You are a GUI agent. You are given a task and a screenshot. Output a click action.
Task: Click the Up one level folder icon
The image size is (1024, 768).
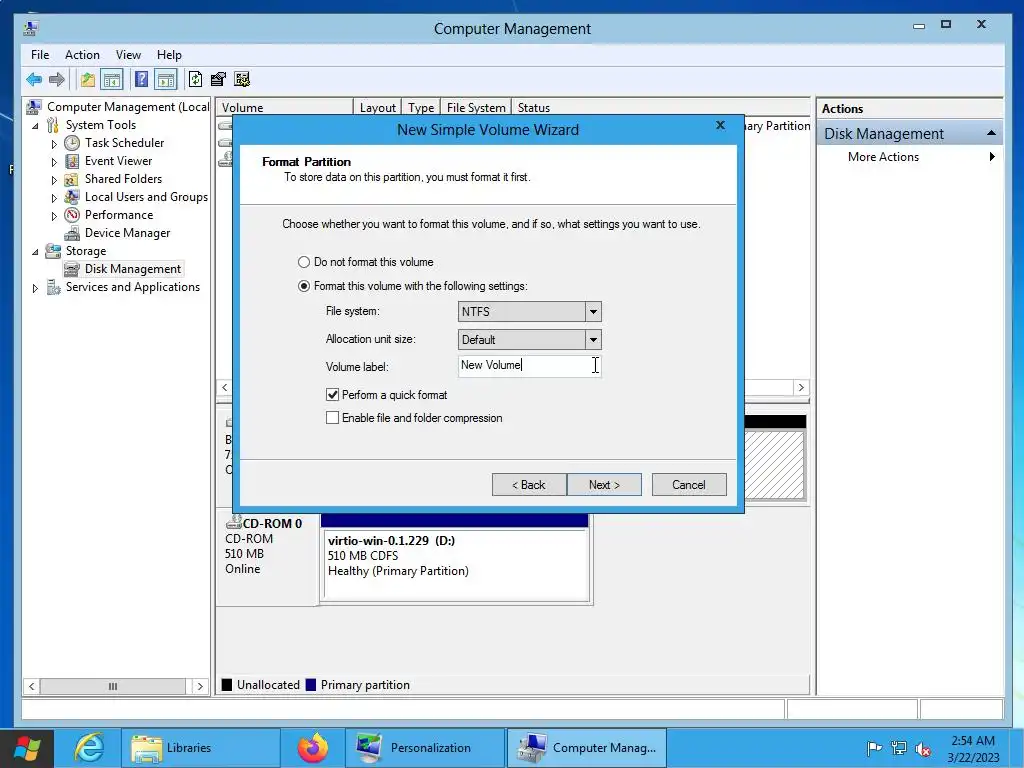tap(88, 80)
